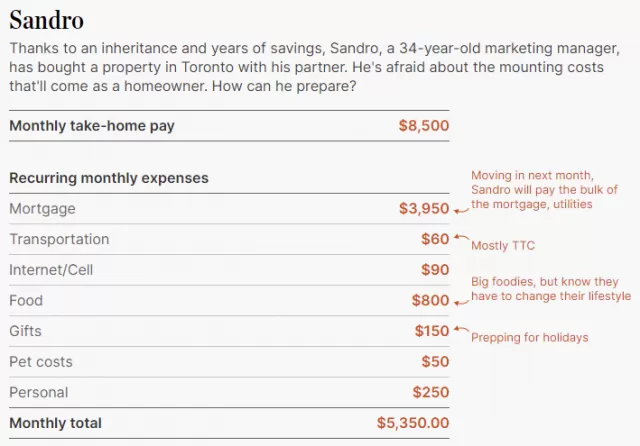Click the $5,350.00 monthly total

tap(413, 423)
